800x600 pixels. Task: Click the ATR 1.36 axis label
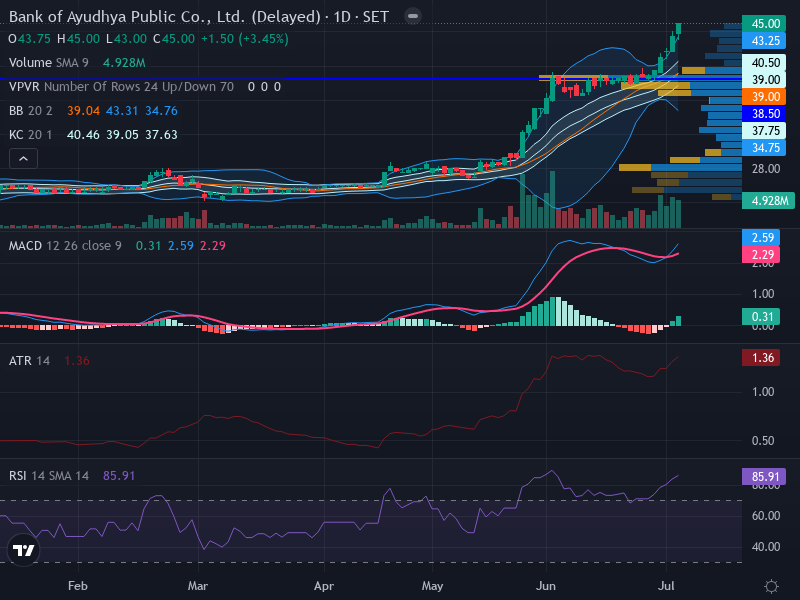(x=761, y=358)
